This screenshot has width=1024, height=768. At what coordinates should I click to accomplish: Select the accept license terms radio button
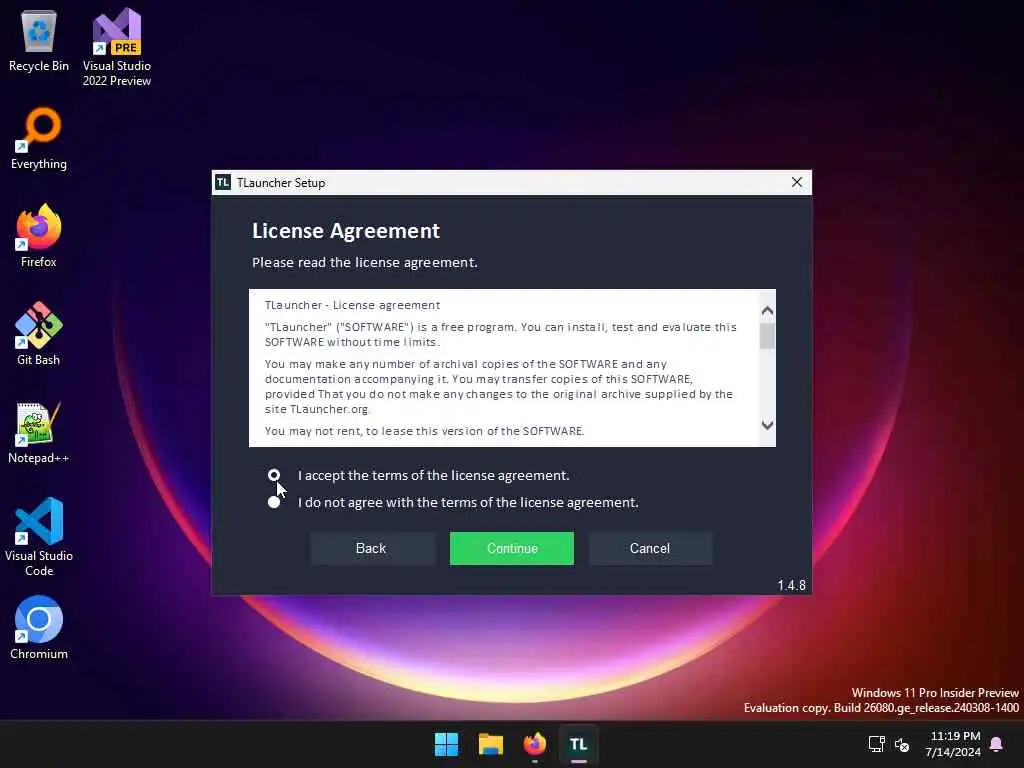[x=274, y=475]
